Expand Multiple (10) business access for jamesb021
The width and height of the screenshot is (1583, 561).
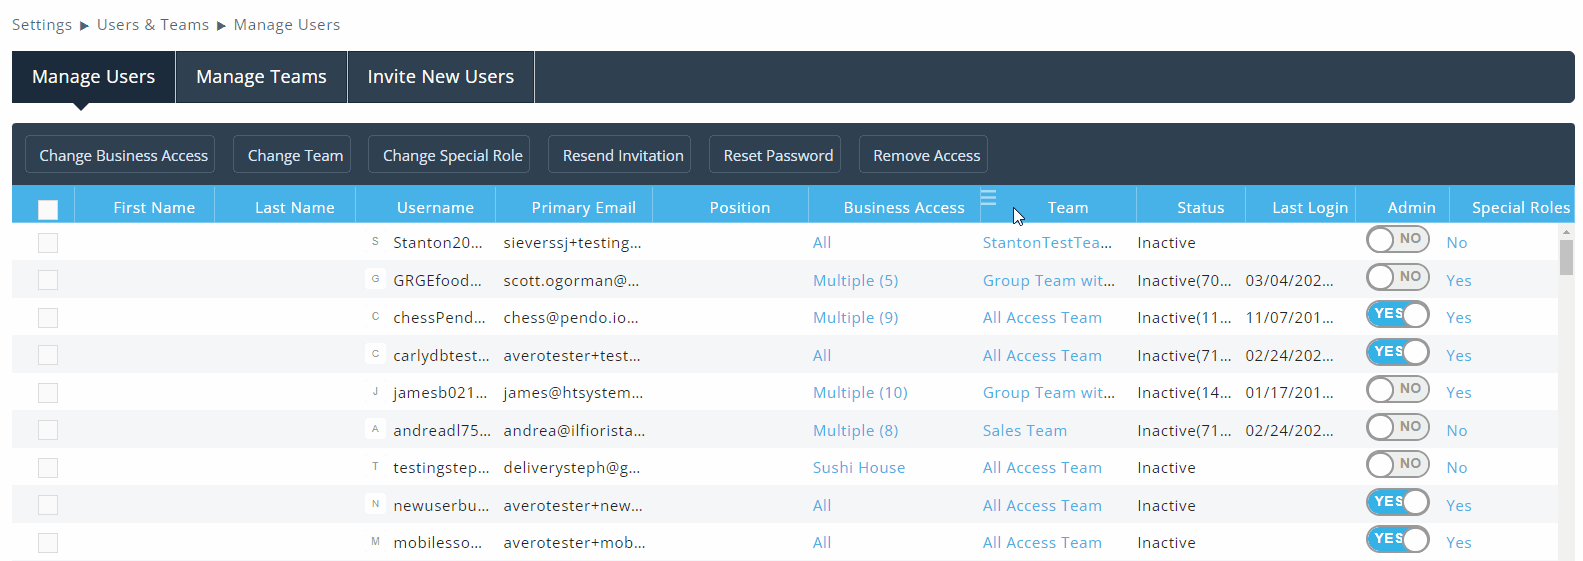[860, 393]
